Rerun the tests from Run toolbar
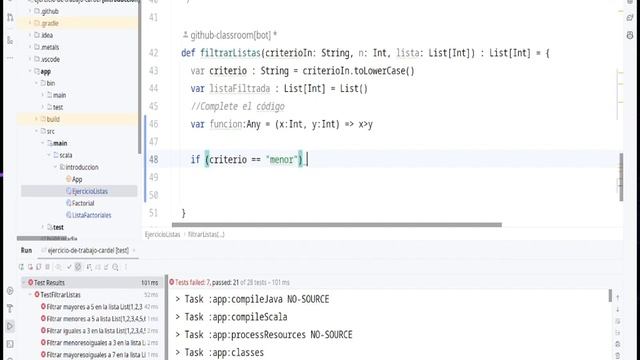The image size is (640, 360). tap(21, 267)
